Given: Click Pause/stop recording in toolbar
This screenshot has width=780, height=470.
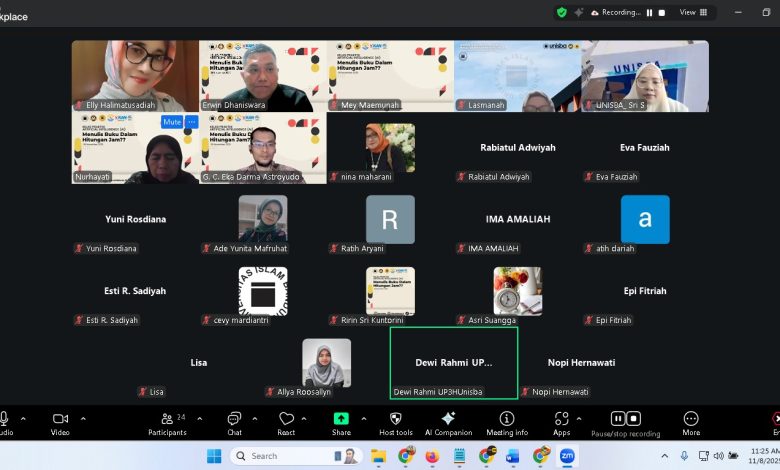Looking at the screenshot, I should pos(626,421).
